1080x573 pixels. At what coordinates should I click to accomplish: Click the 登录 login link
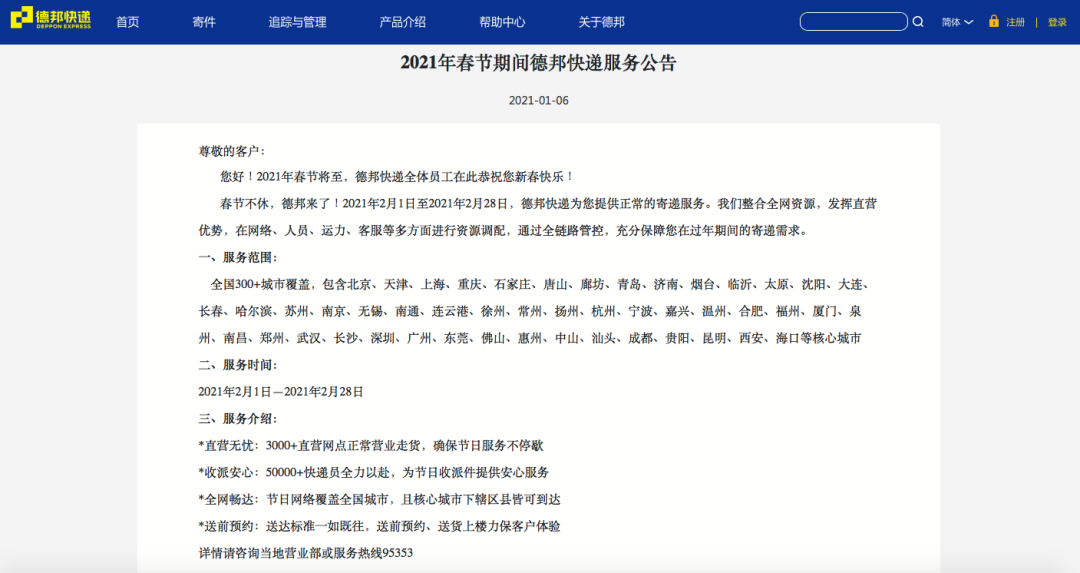pos(1057,22)
